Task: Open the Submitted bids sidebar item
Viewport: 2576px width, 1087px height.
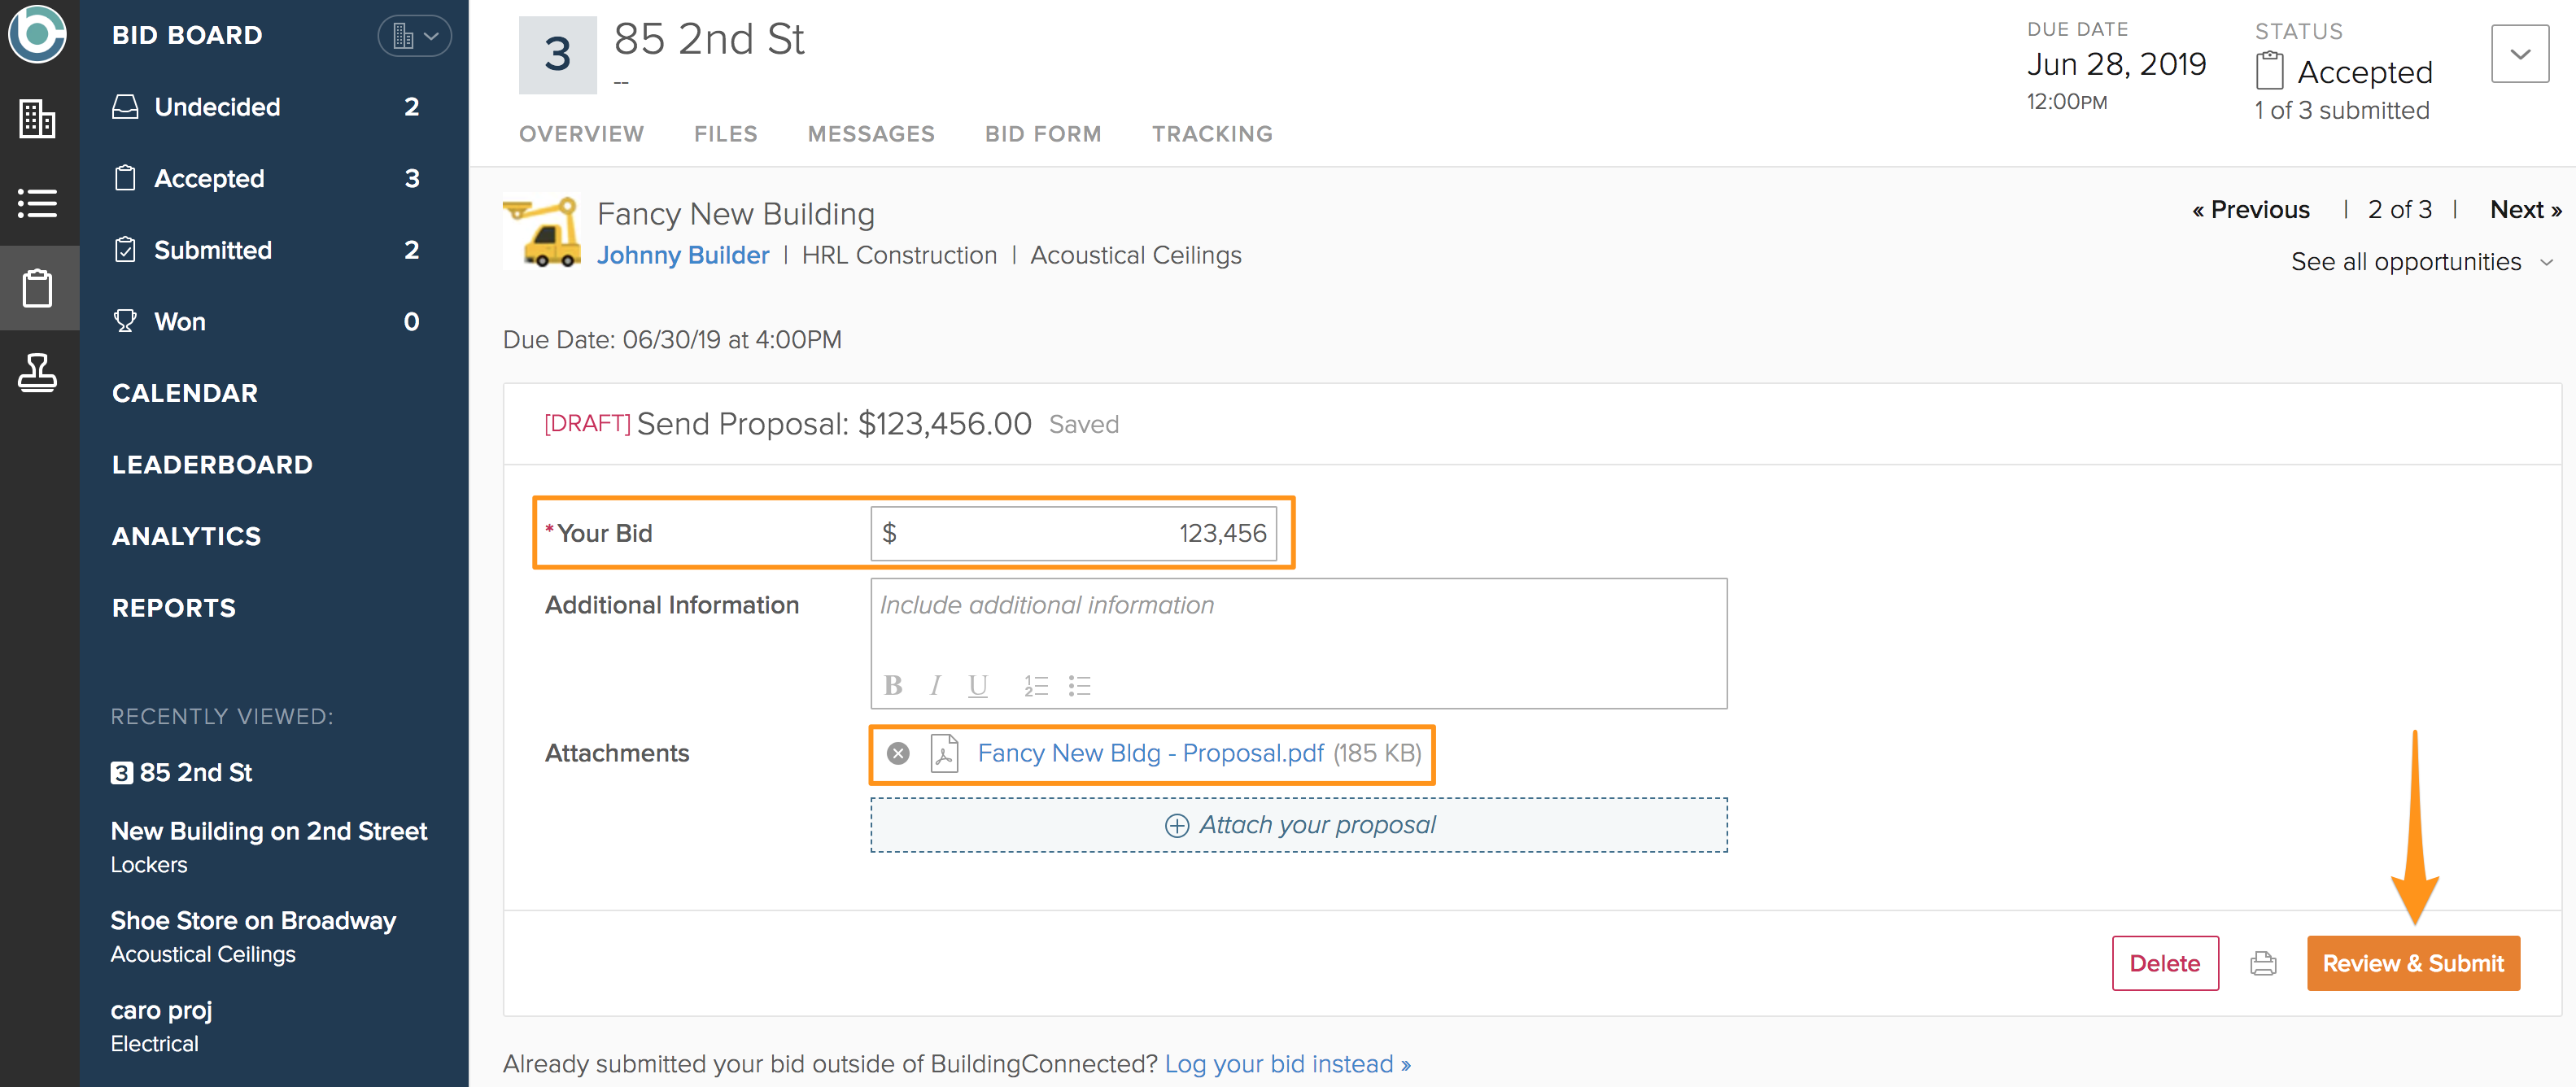Action: coord(213,250)
